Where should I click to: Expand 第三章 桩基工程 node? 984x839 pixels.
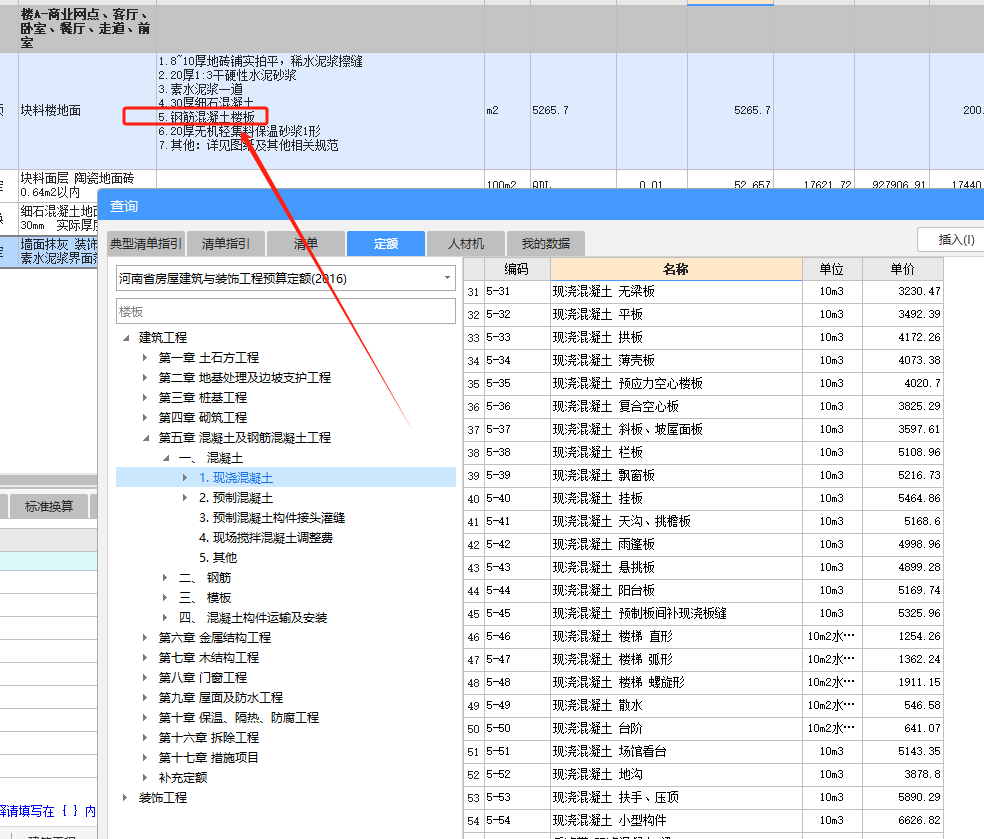pos(145,398)
